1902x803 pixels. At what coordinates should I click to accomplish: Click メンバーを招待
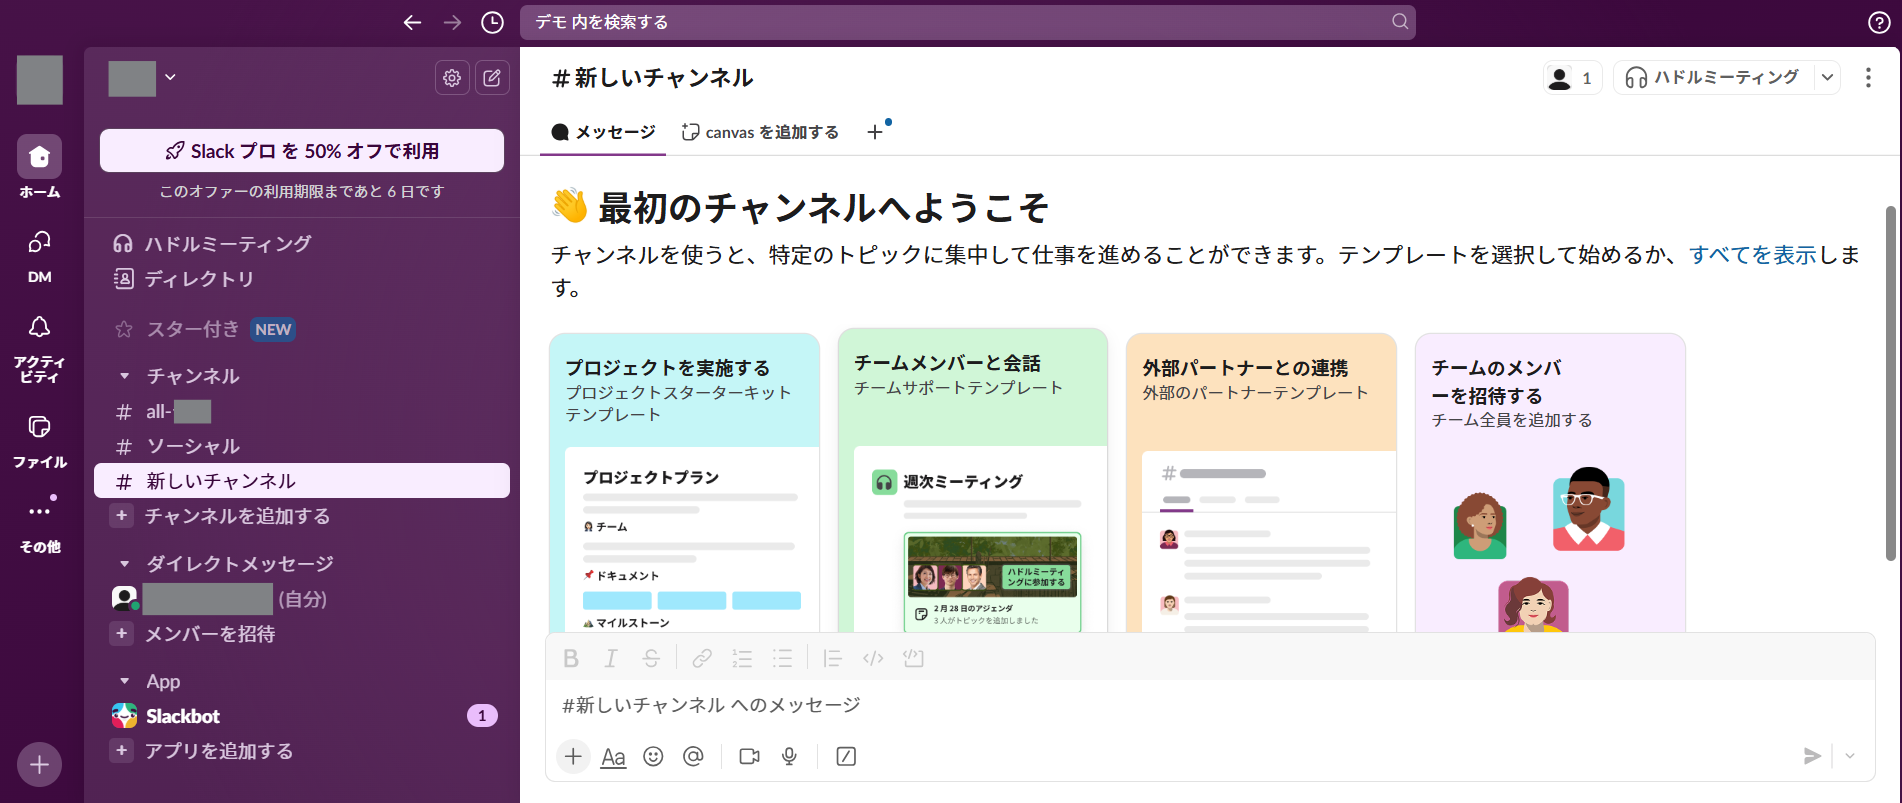coord(302,634)
